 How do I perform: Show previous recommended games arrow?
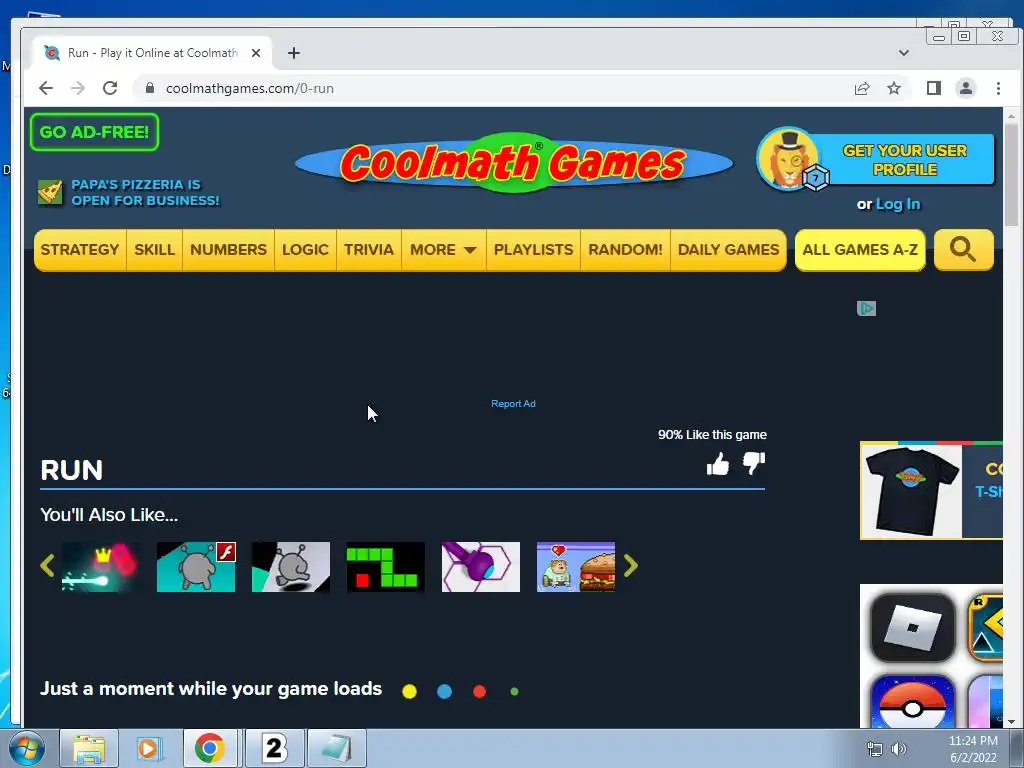[47, 566]
